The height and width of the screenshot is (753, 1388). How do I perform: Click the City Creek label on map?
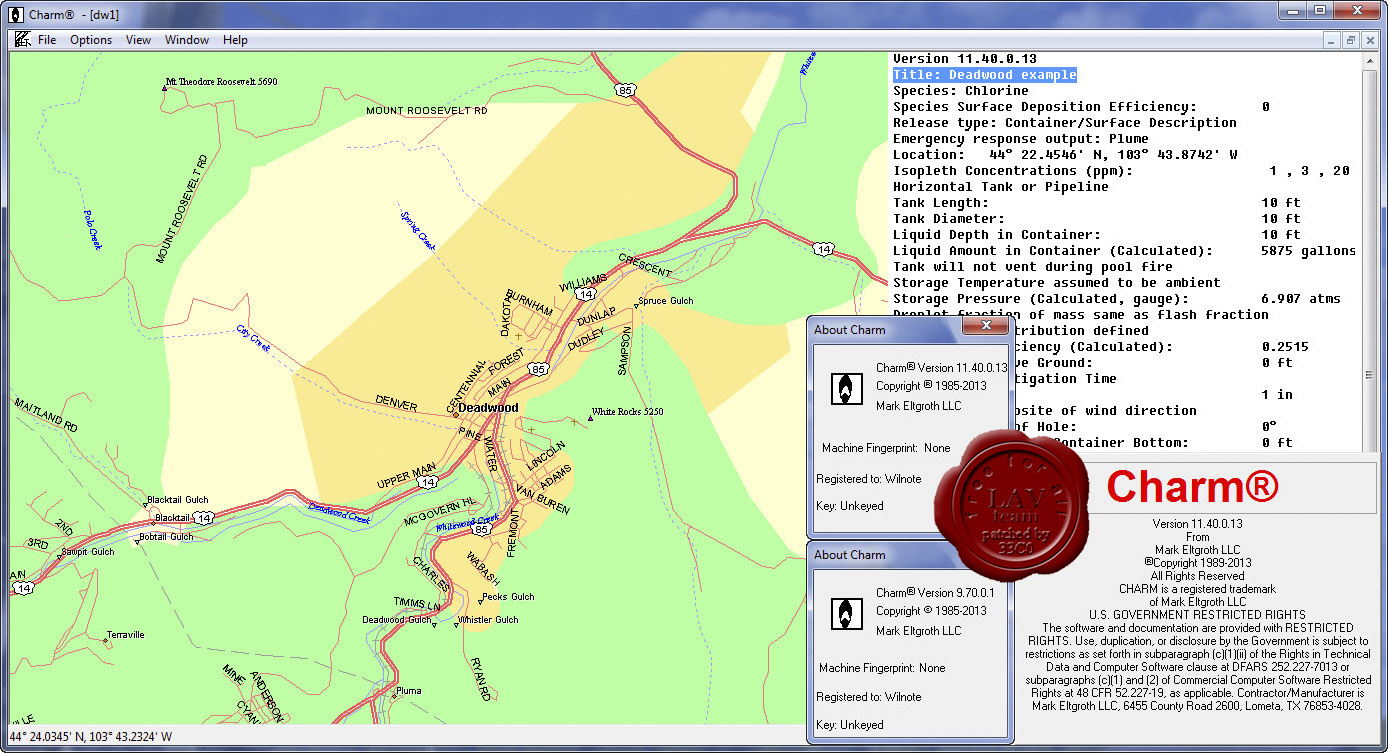[254, 337]
